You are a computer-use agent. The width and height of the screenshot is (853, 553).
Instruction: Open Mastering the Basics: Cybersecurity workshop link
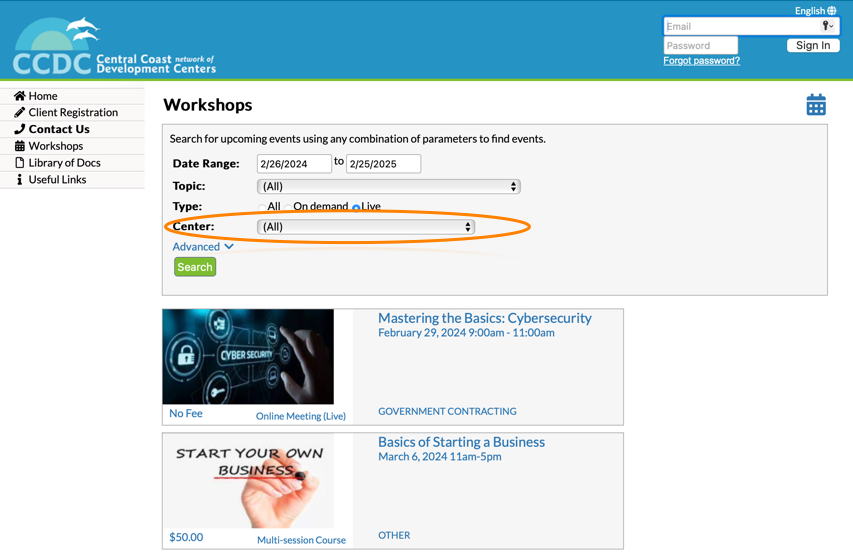(x=484, y=318)
